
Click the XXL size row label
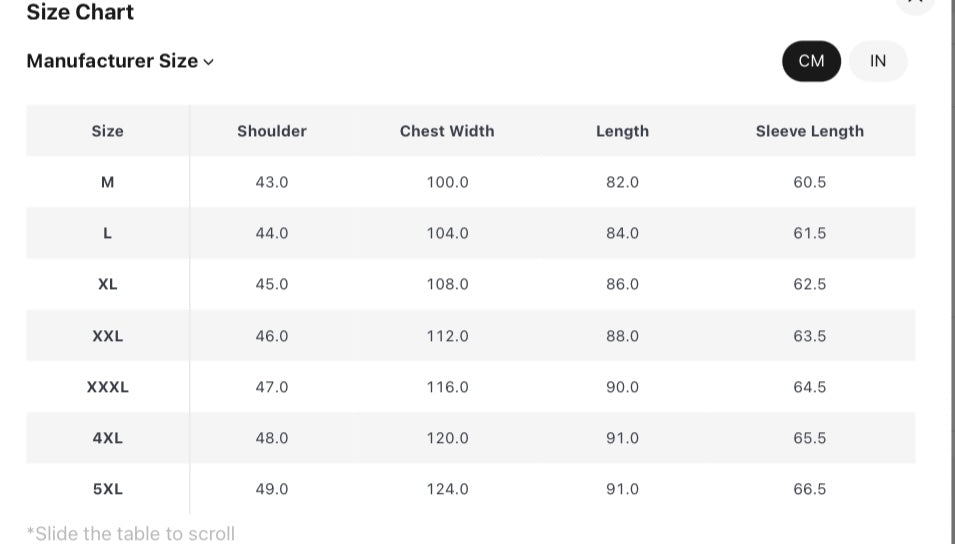[x=107, y=336]
